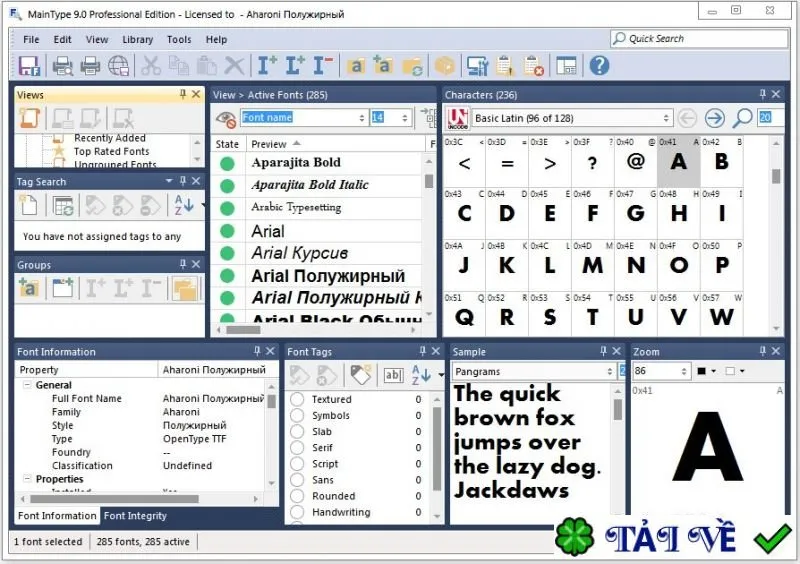
Task: Open Print Preview from the toolbar
Action: [x=63, y=66]
